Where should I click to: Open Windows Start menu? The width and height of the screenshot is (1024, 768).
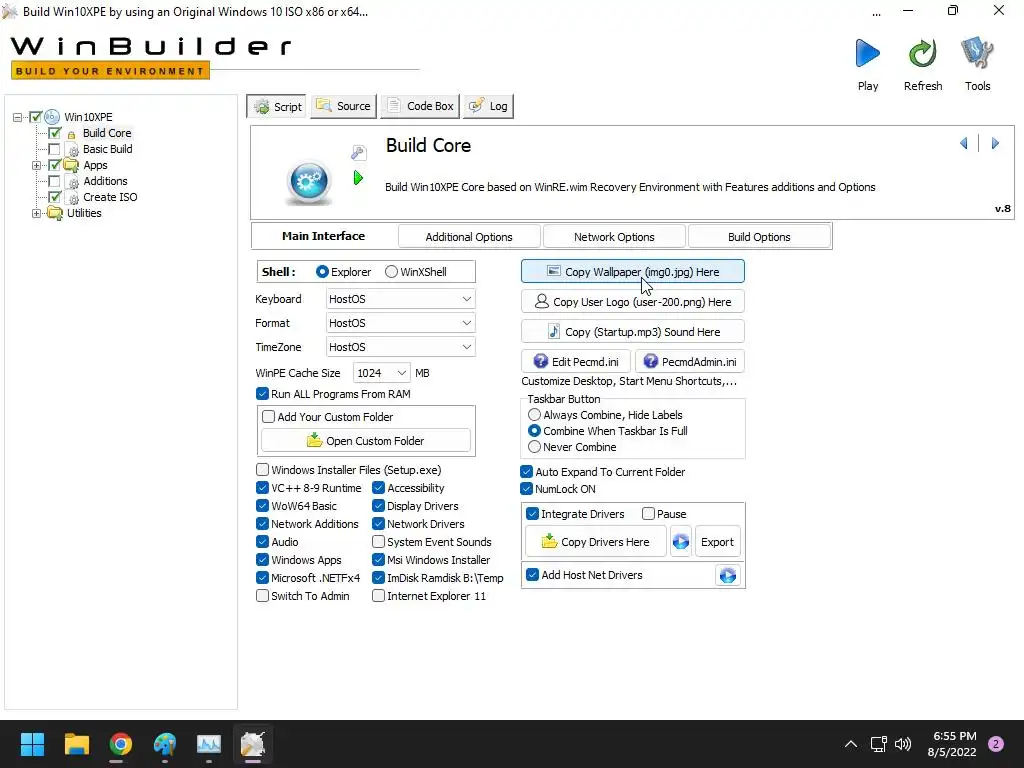32,744
